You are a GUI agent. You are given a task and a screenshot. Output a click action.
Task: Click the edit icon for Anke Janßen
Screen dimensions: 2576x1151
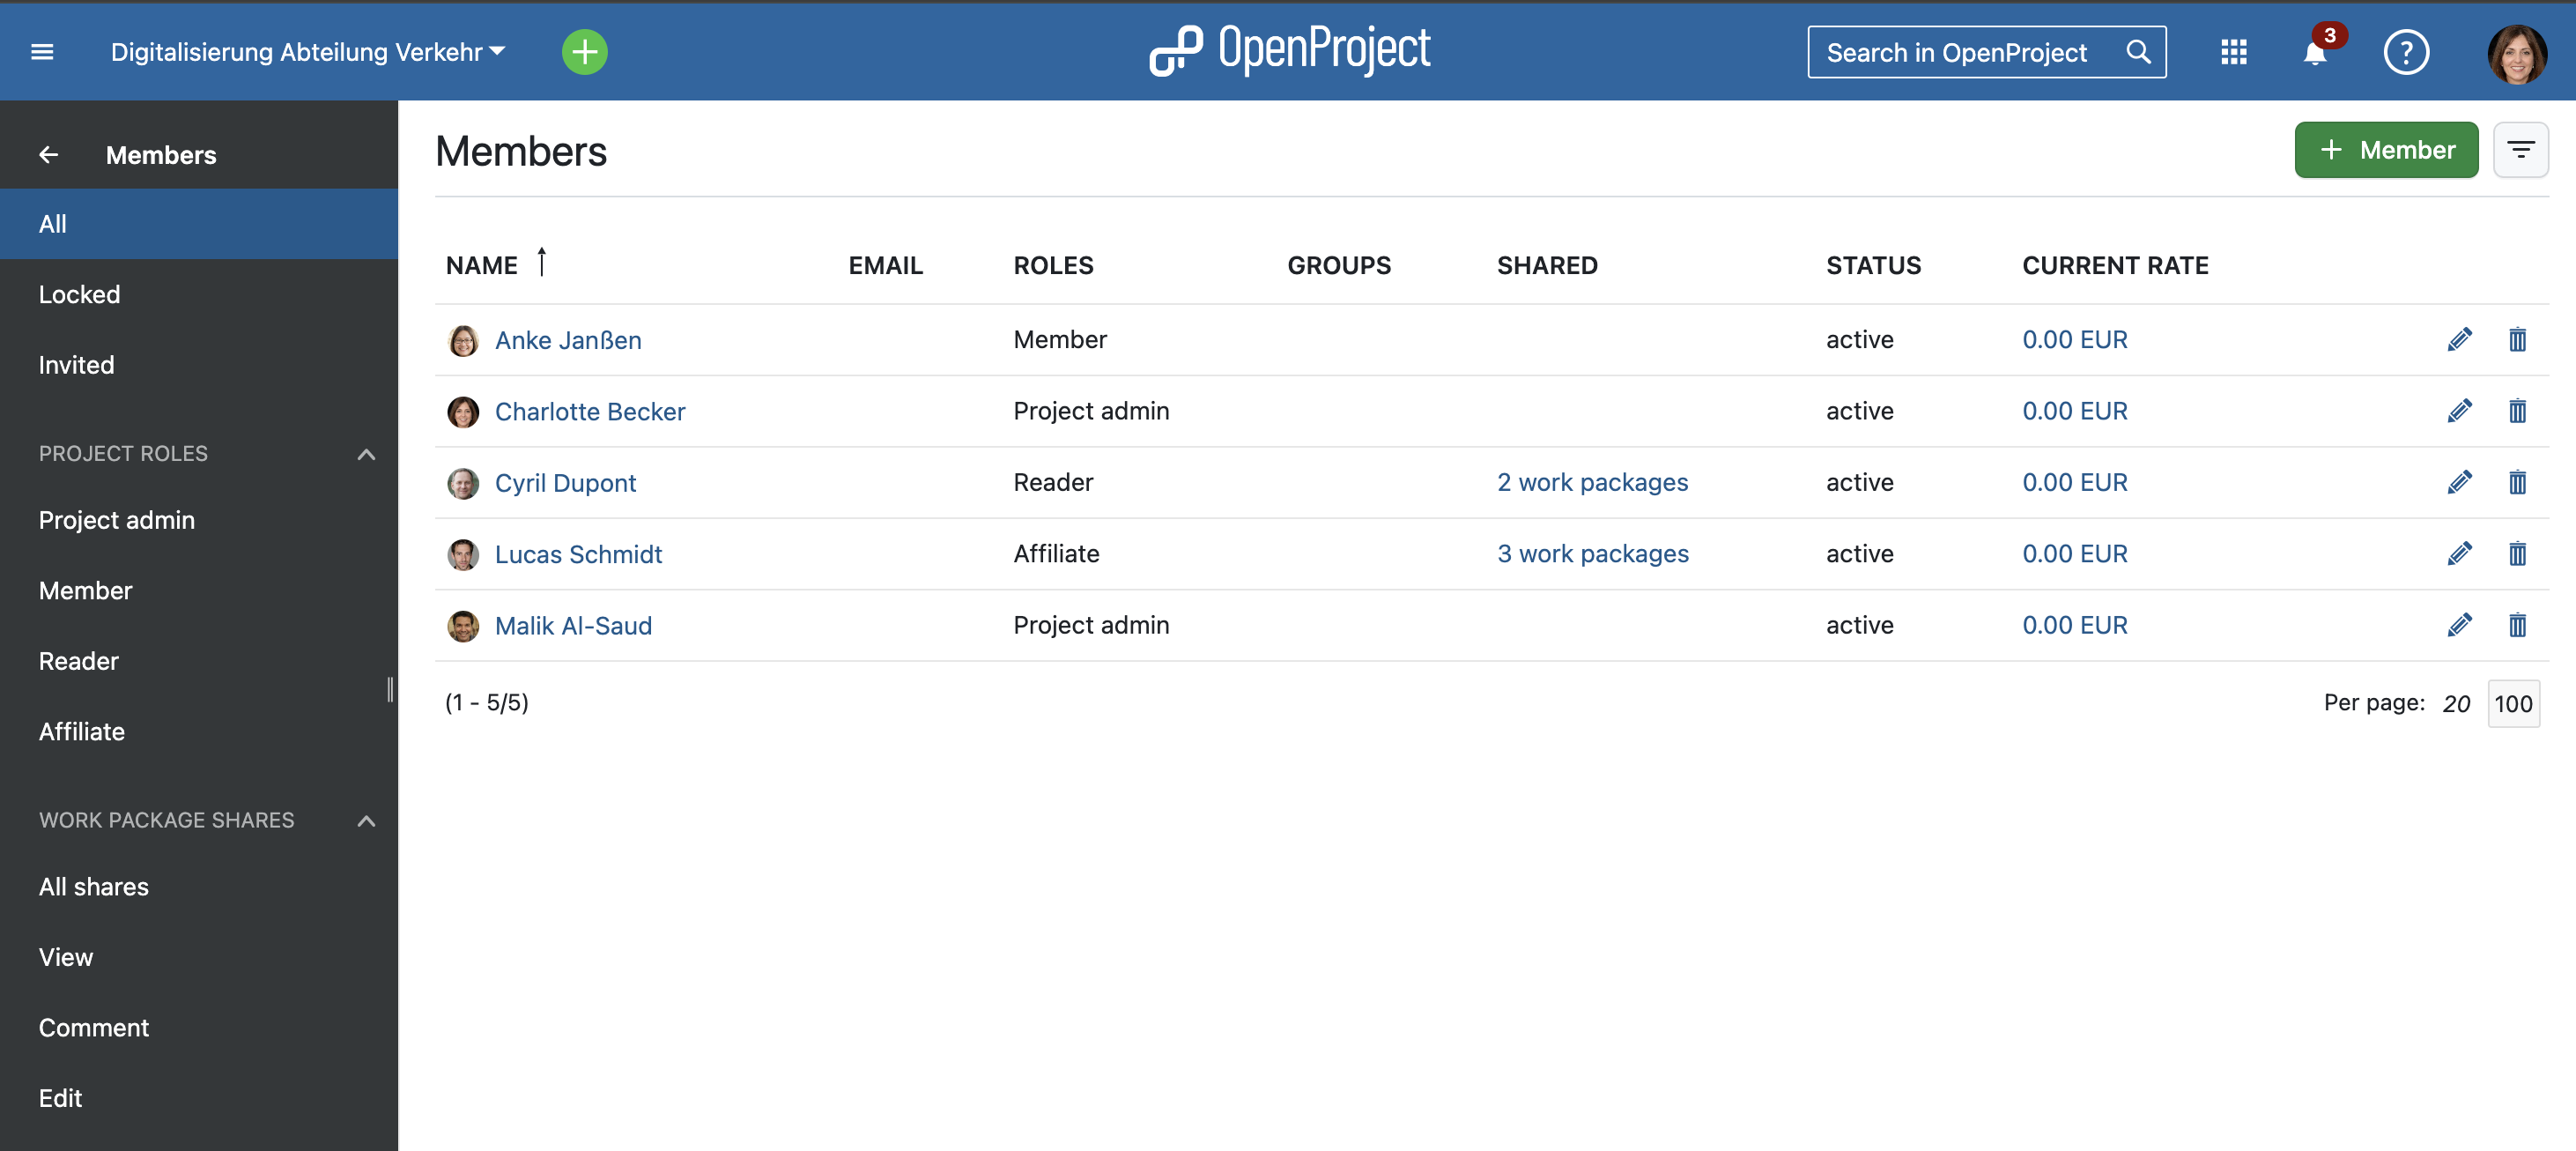coord(2460,338)
